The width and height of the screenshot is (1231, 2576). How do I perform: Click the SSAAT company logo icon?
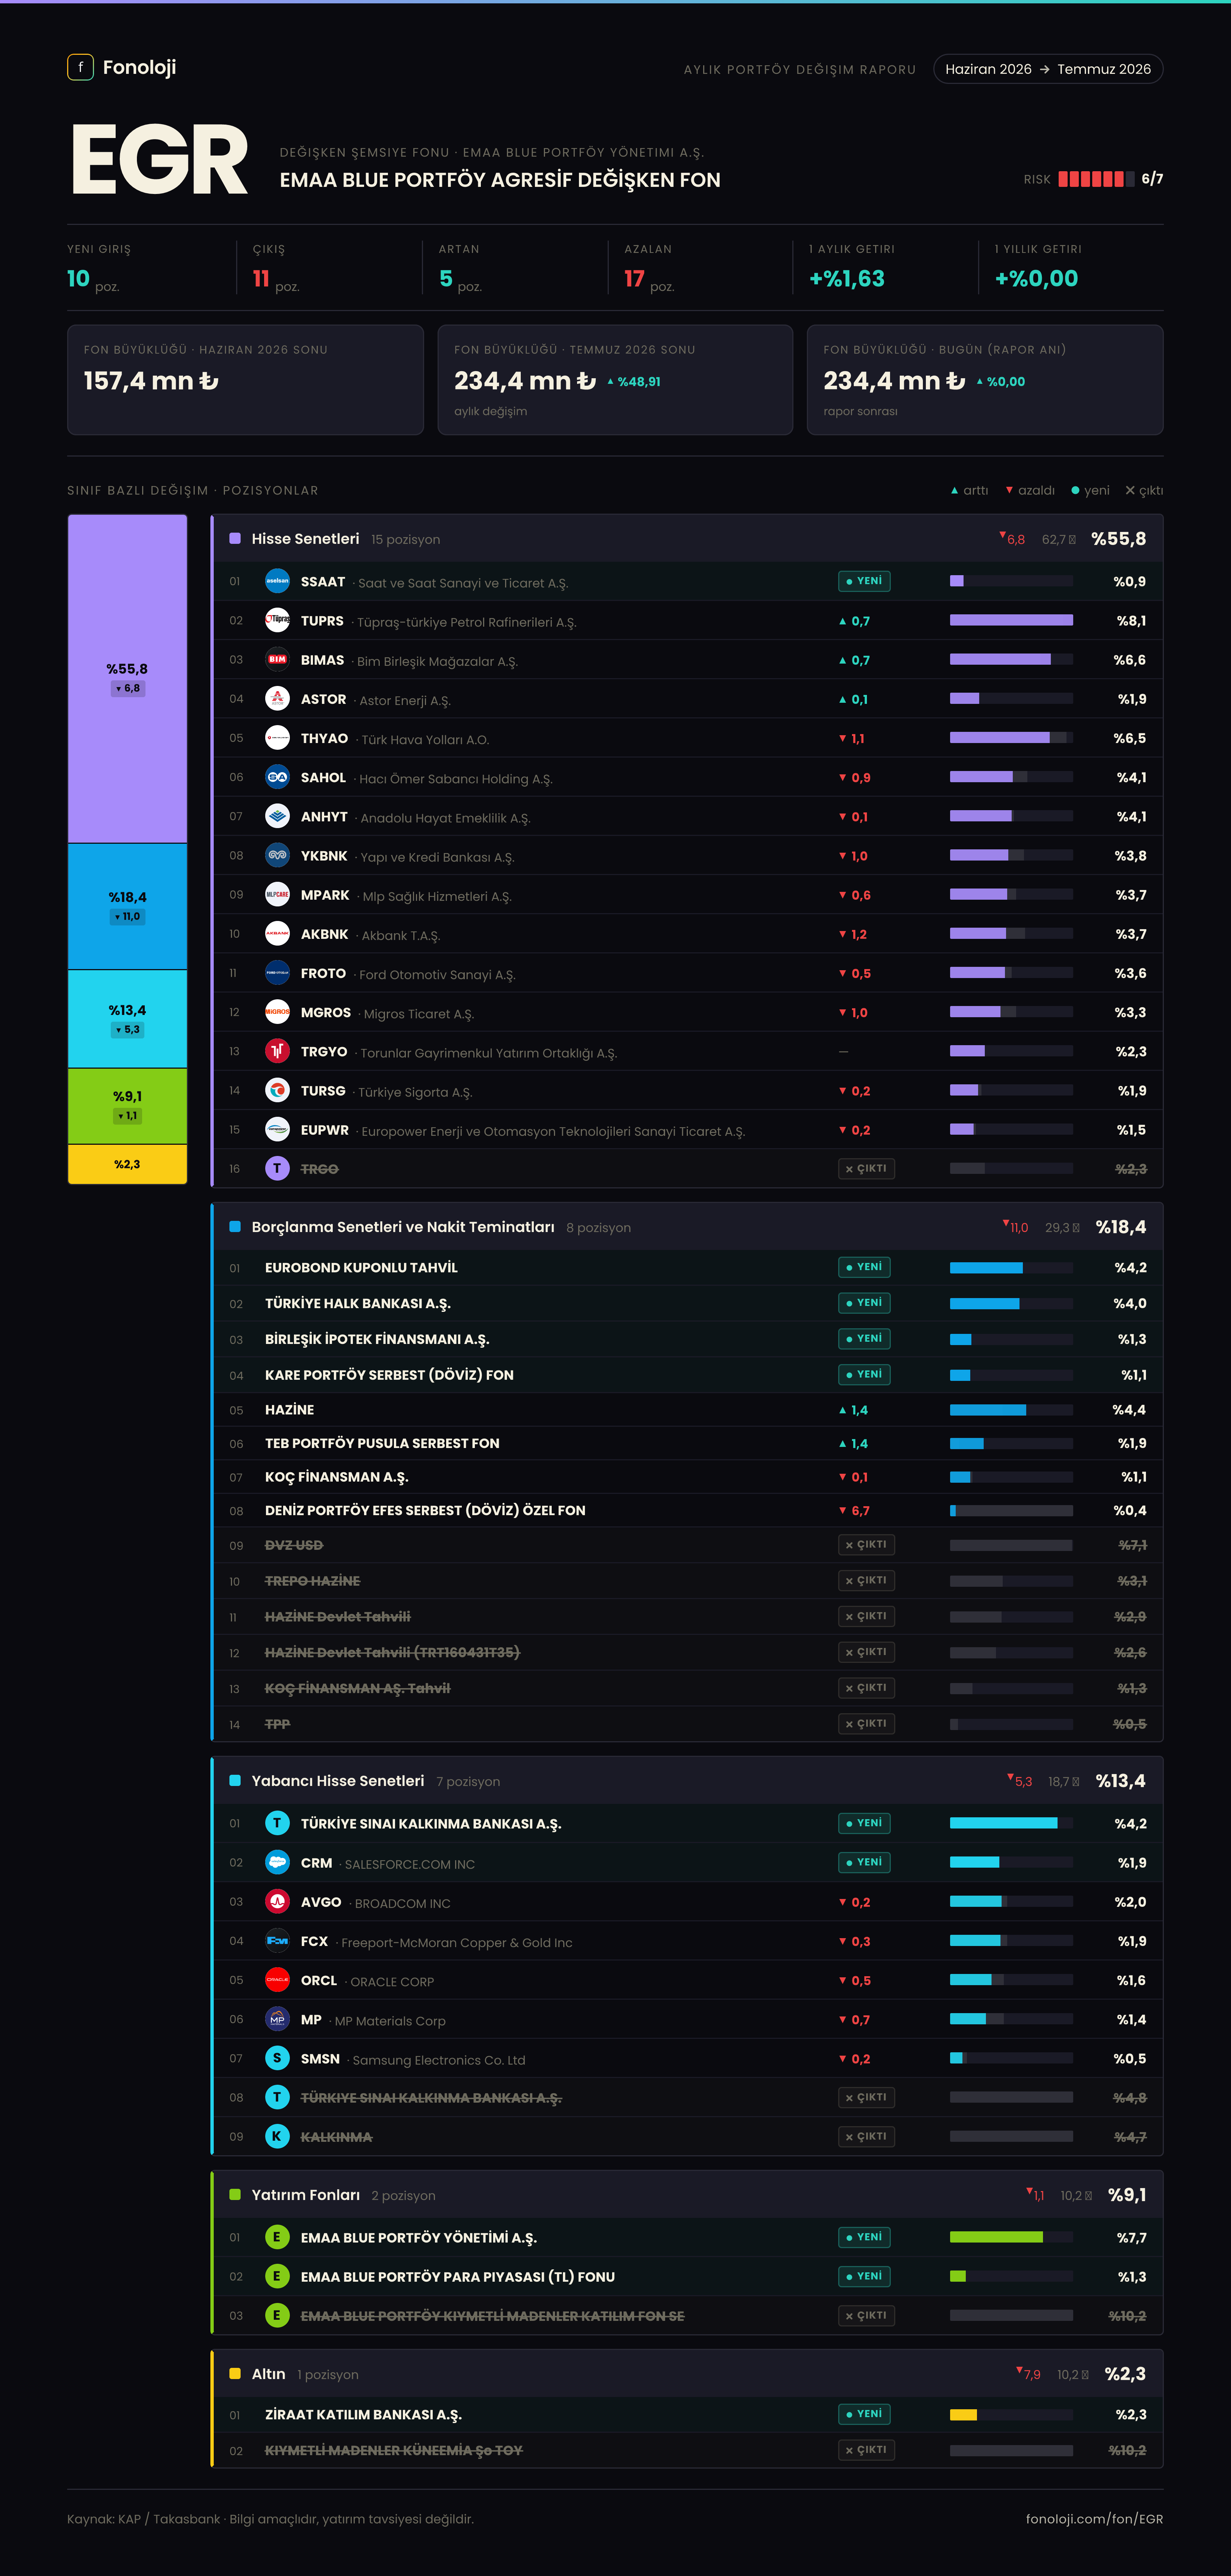pos(277,581)
